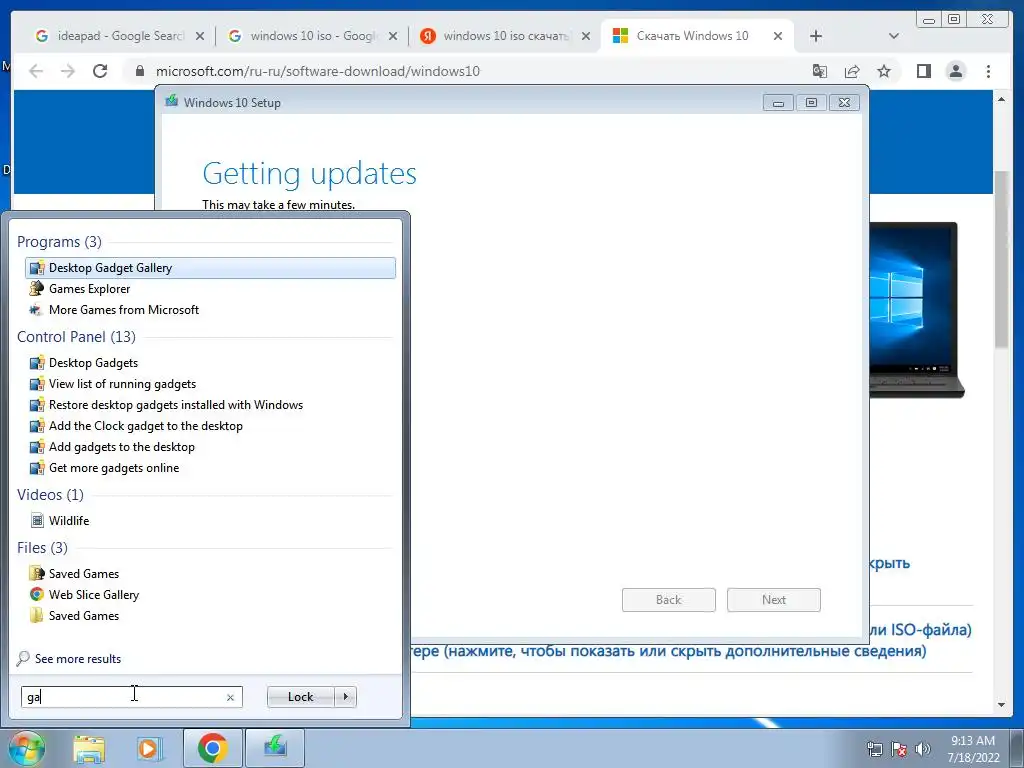This screenshot has width=1024, height=768.
Task: Reload the page
Action: (x=100, y=71)
